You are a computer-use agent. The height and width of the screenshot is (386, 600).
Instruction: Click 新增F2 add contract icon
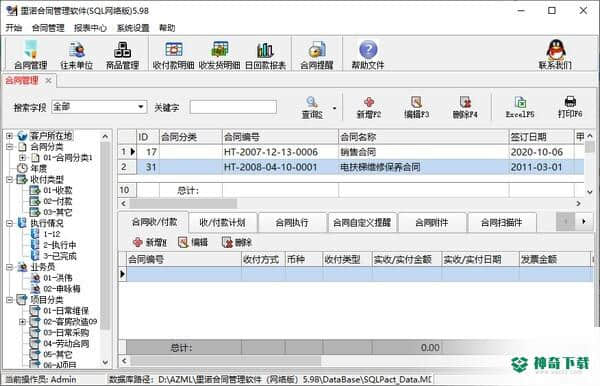[369, 107]
